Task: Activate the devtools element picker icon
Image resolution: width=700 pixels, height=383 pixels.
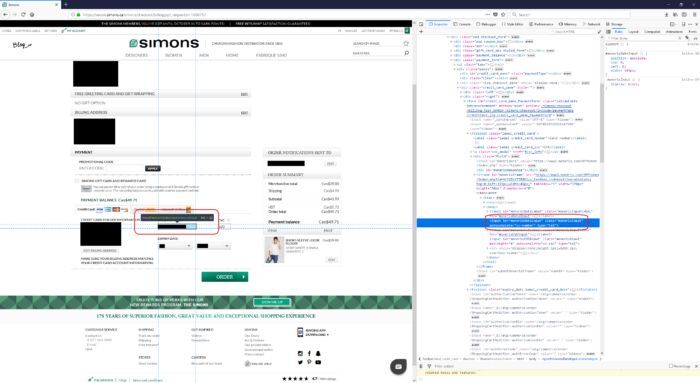Action: [x=421, y=24]
